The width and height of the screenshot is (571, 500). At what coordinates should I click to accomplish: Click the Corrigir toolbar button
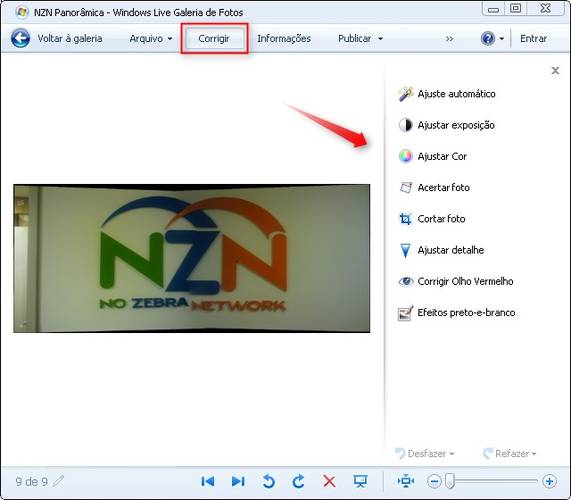(x=214, y=38)
